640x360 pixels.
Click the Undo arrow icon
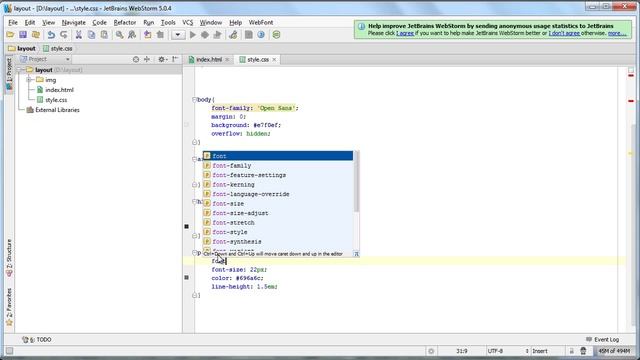[x=51, y=35]
